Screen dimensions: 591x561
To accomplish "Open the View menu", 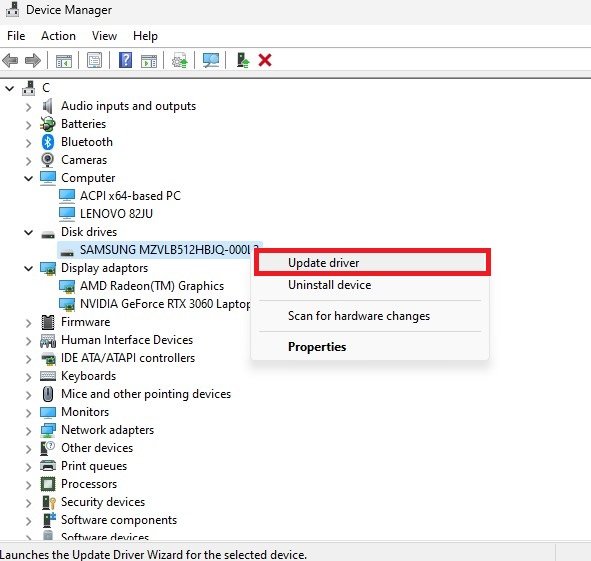I will 104,36.
